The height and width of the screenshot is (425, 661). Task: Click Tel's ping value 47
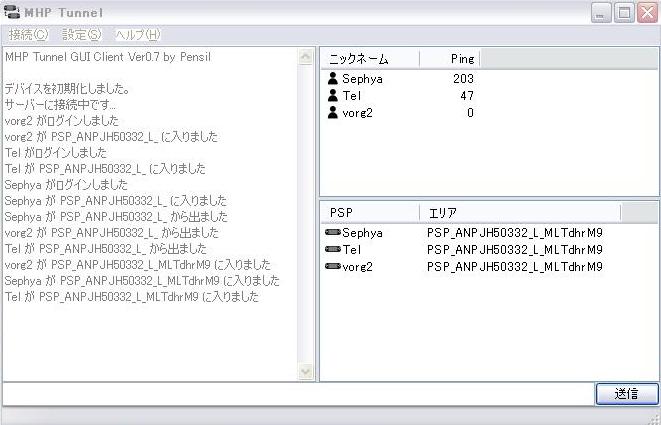coord(467,96)
